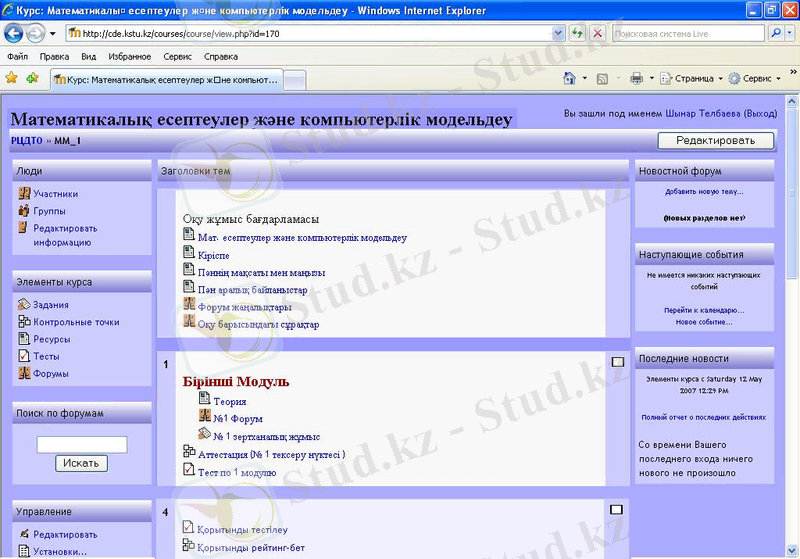Open Полный отчет о последних действиях

coord(704,417)
